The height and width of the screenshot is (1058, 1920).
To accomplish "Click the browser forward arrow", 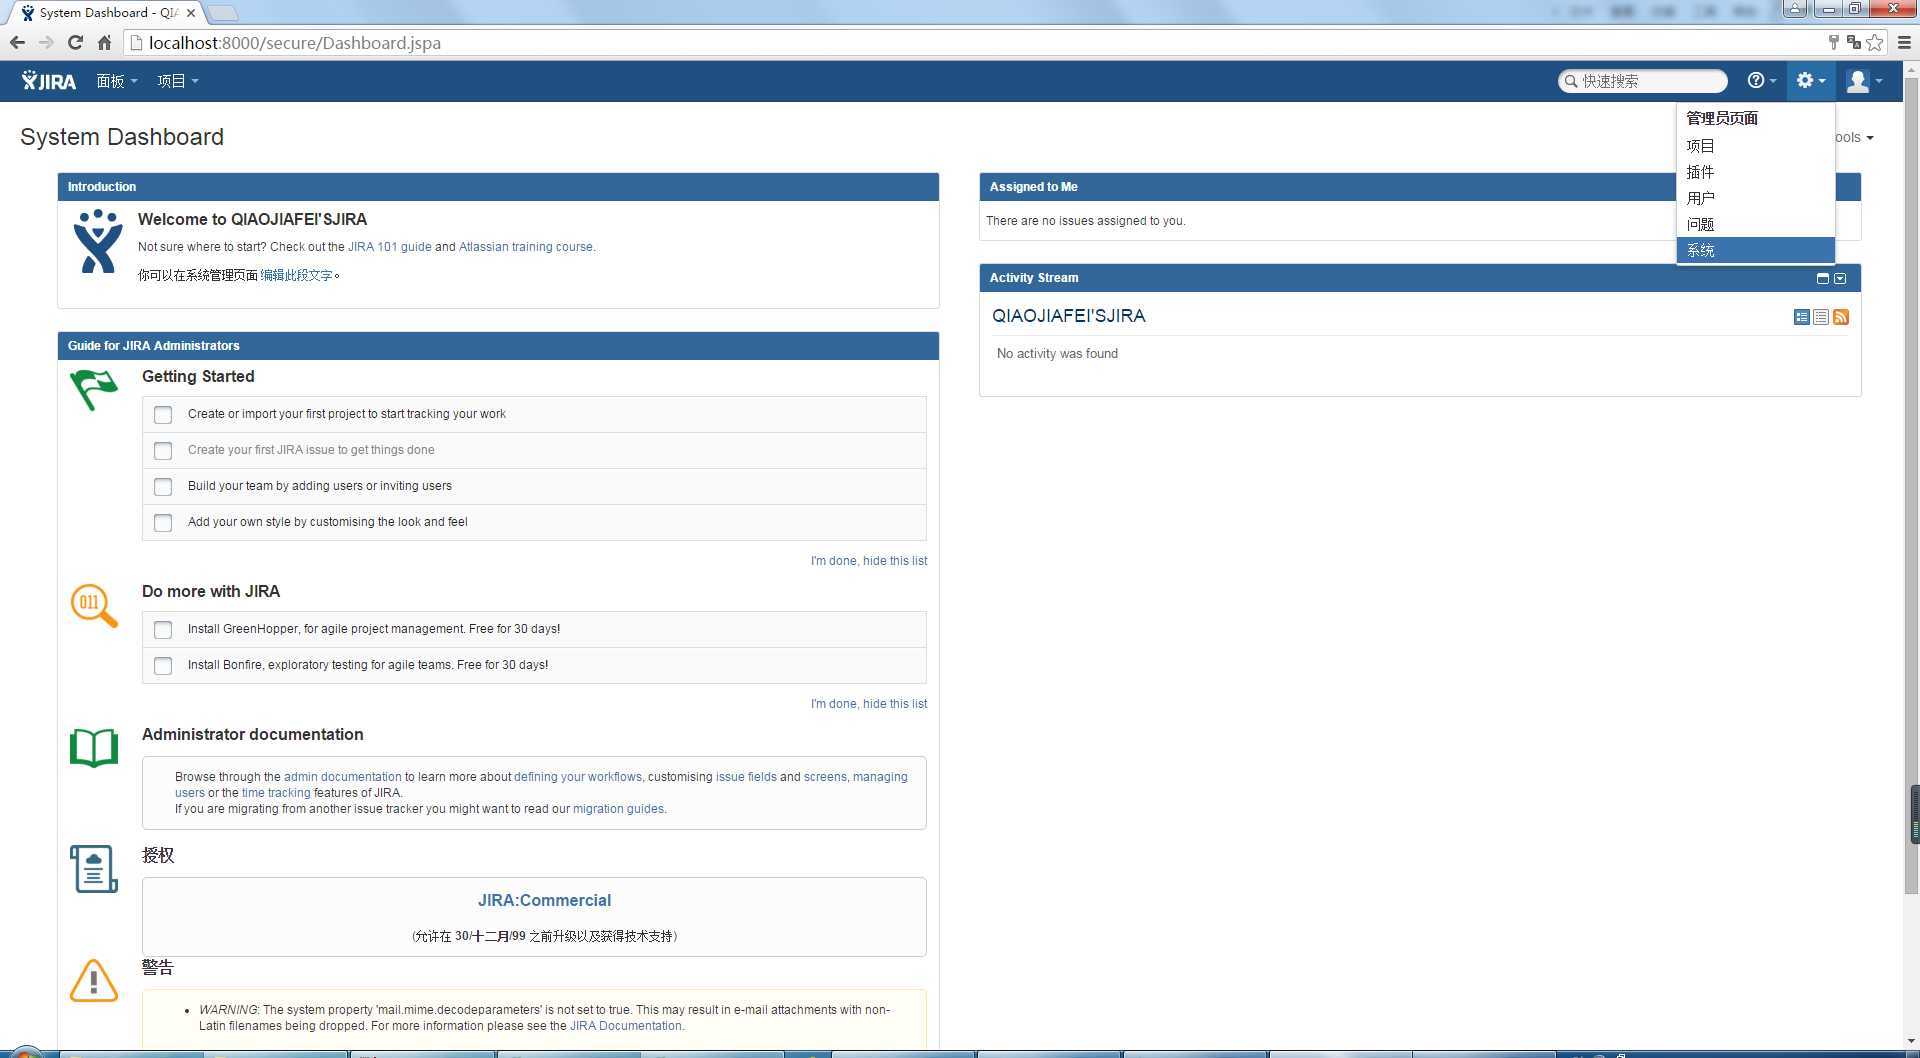I will [x=46, y=43].
